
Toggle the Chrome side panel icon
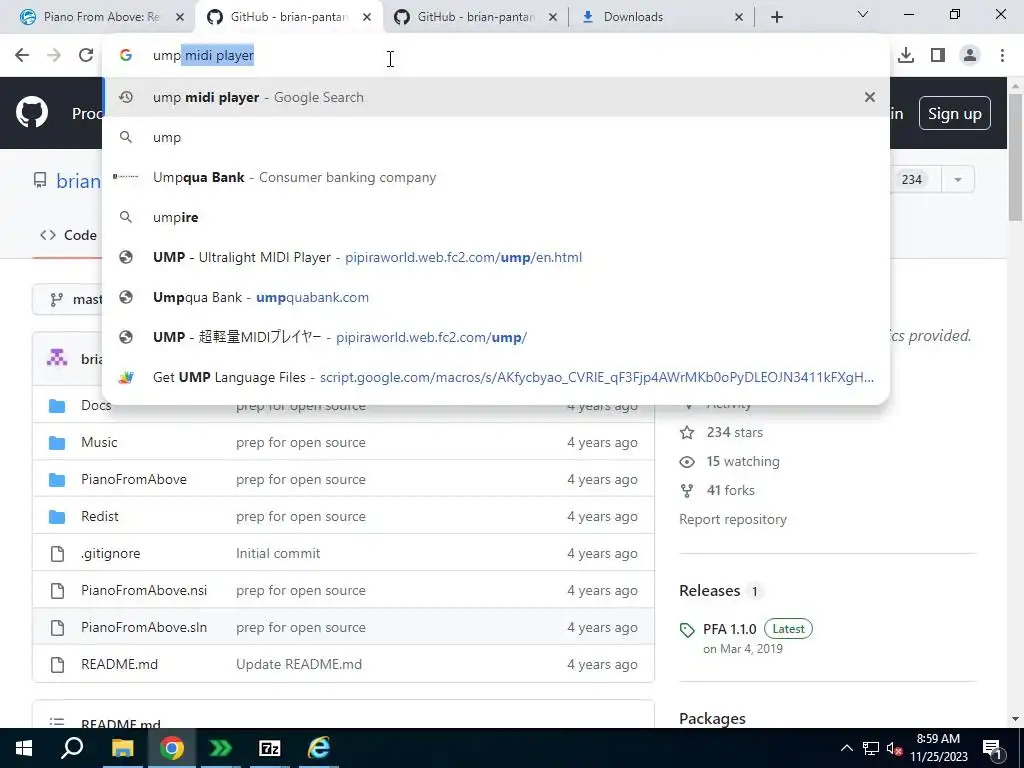click(x=938, y=56)
